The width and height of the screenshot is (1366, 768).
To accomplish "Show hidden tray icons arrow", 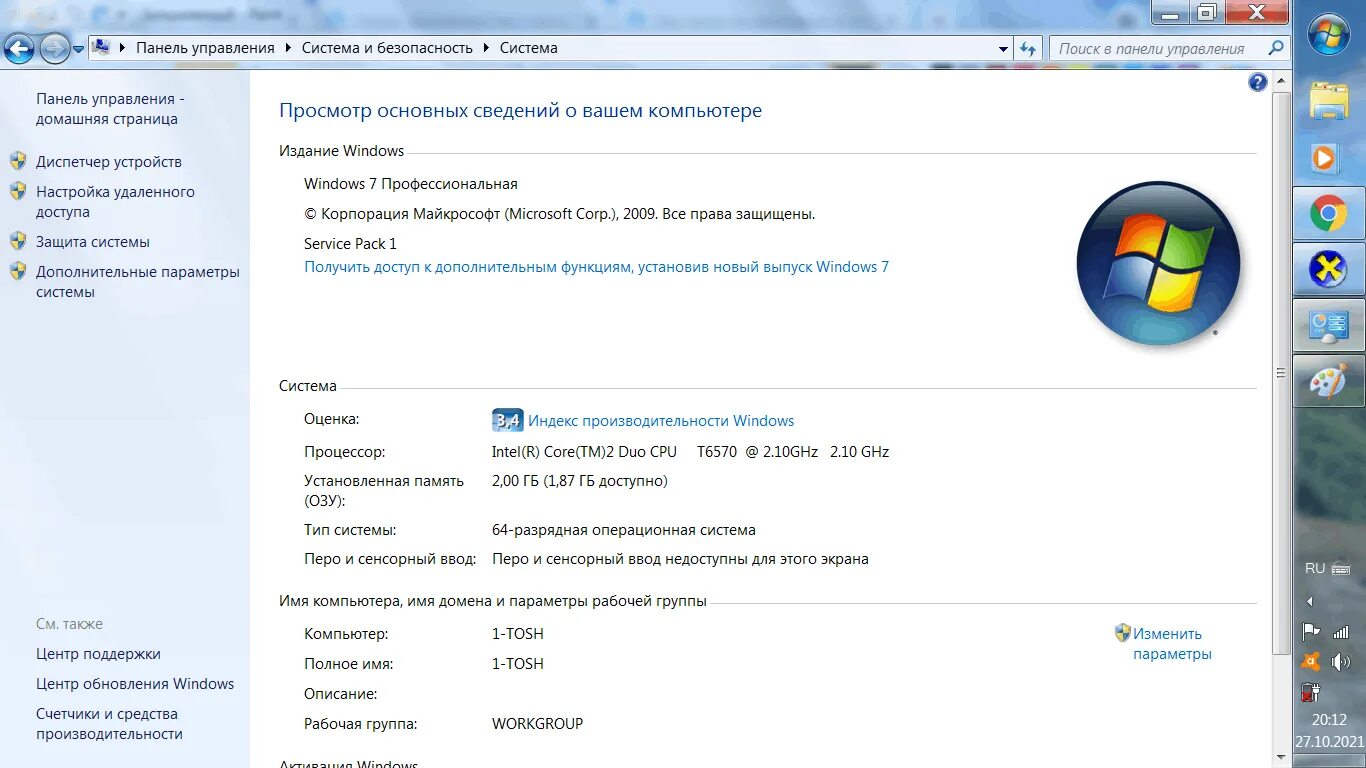I will click(x=1310, y=602).
